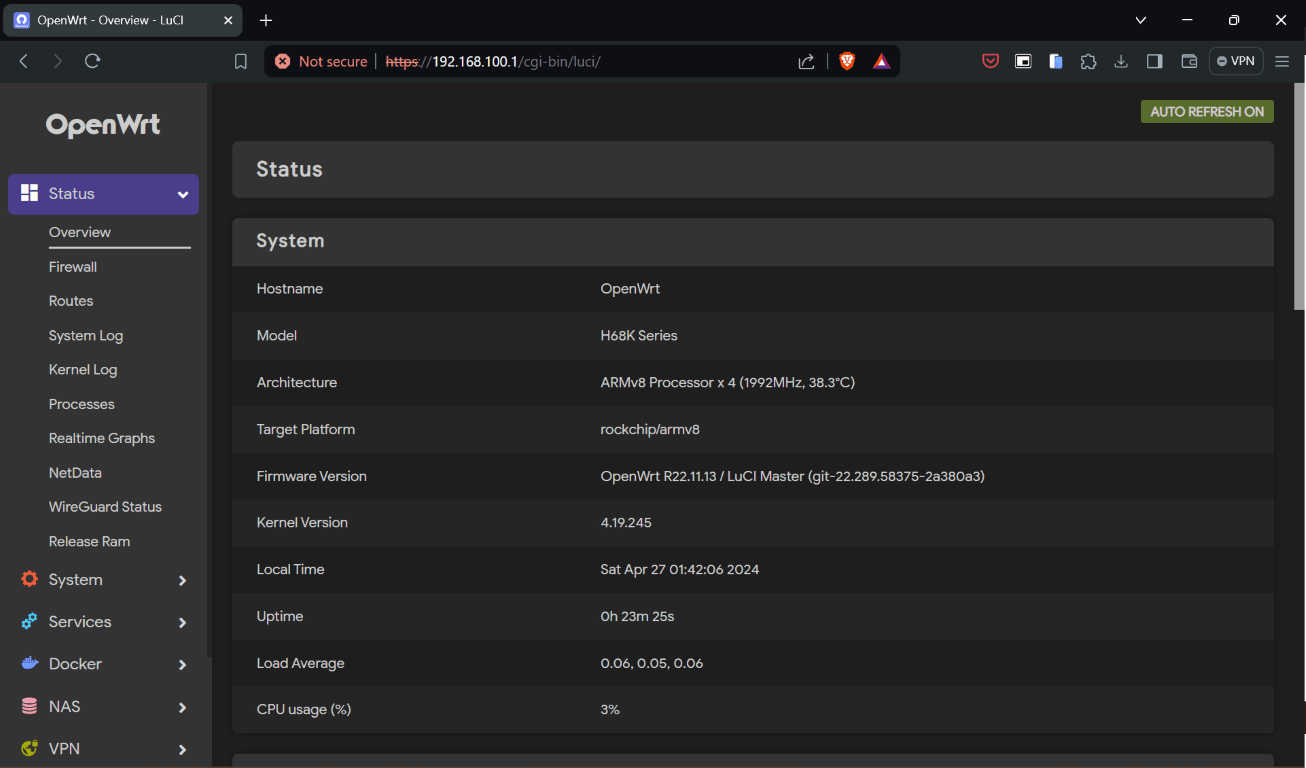Toggle the AUTO REFRESH ON button
Viewport: 1306px width, 768px height.
pyautogui.click(x=1207, y=111)
